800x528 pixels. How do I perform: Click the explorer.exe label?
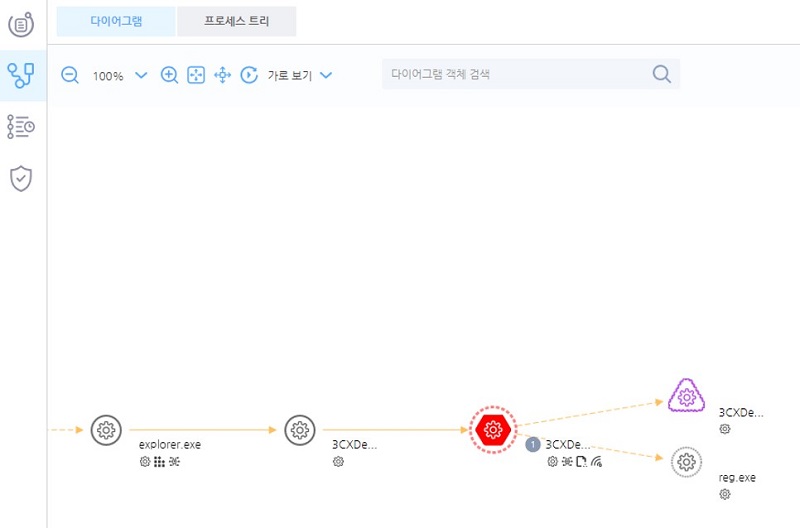[170, 444]
